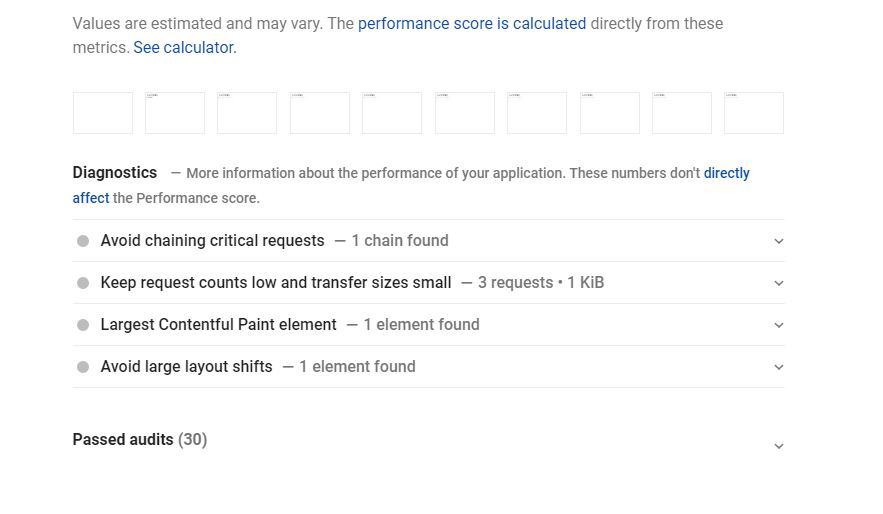The width and height of the screenshot is (883, 514).
Task: Open the 'See calculator' link
Action: tap(184, 47)
